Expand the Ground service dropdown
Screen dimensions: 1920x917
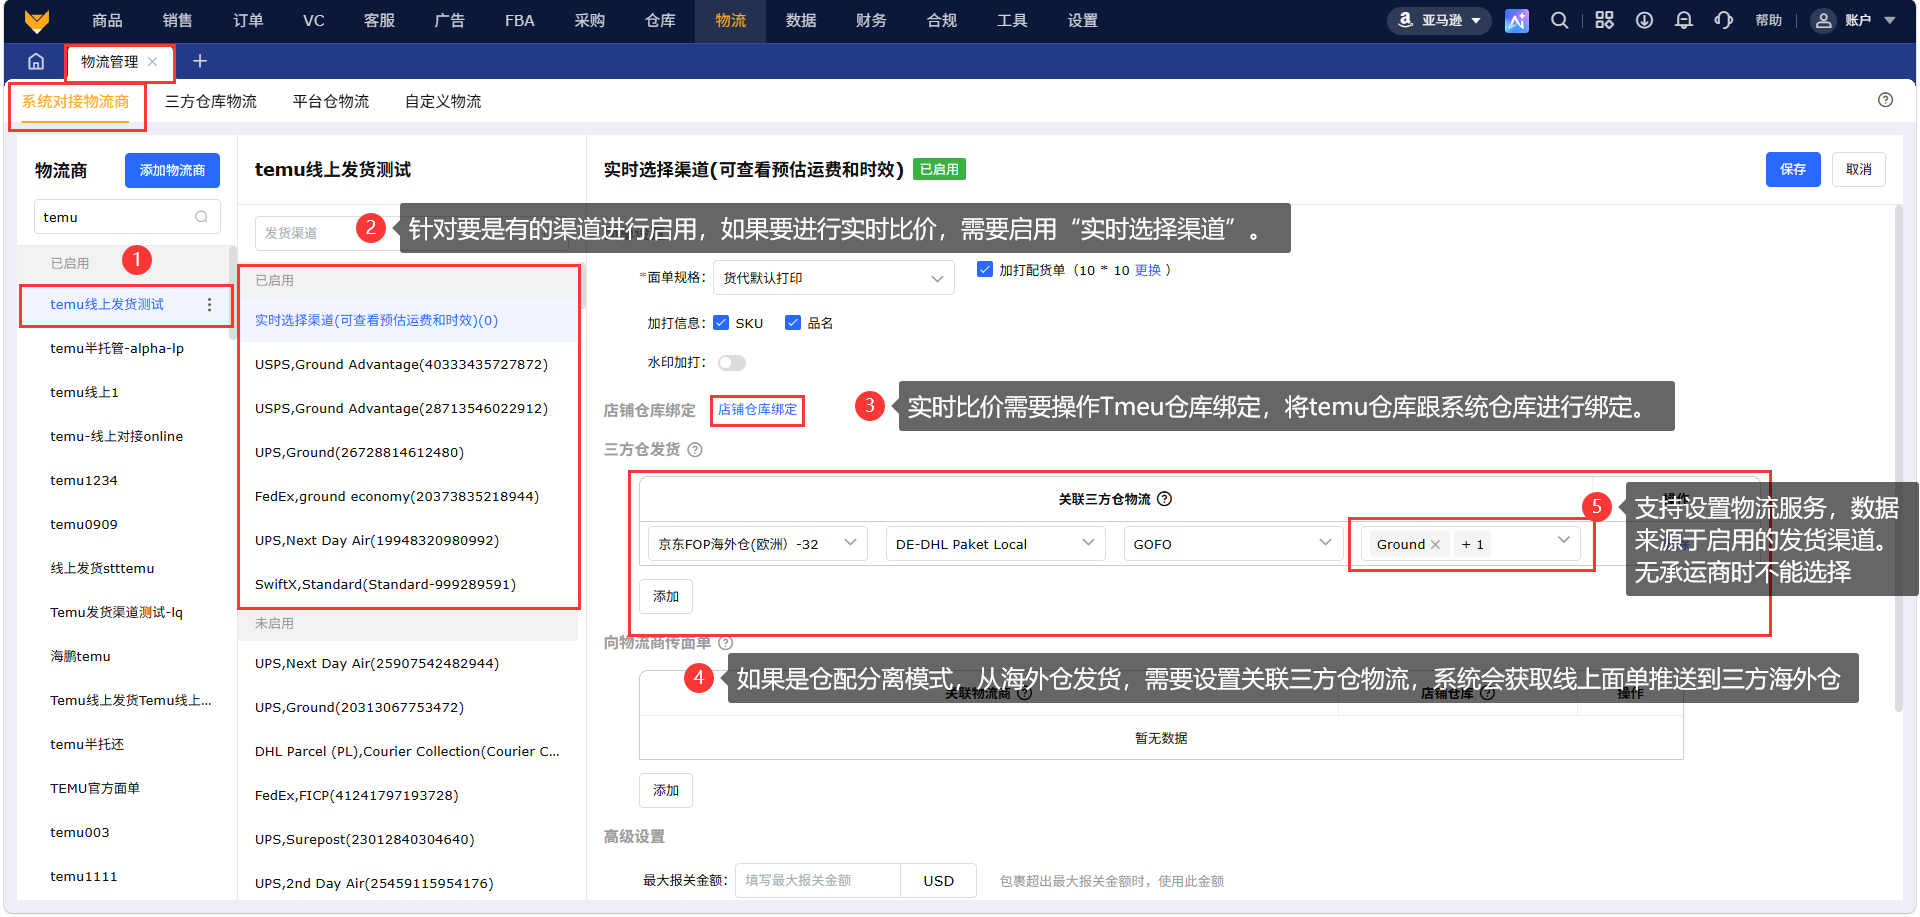pyautogui.click(x=1563, y=541)
